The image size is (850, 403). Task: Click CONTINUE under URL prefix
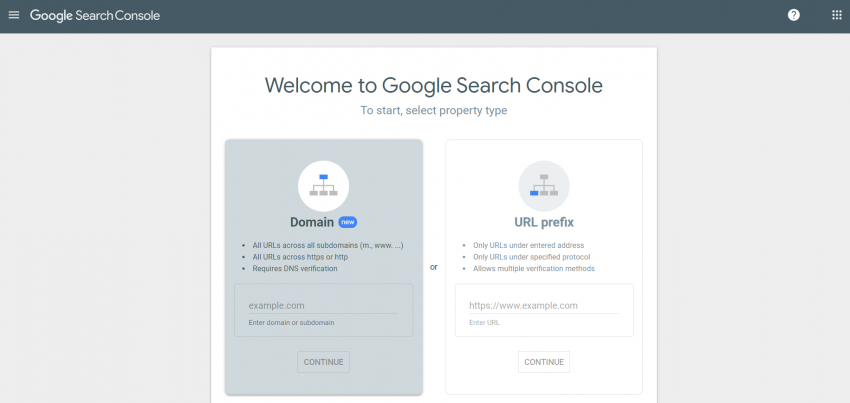544,362
